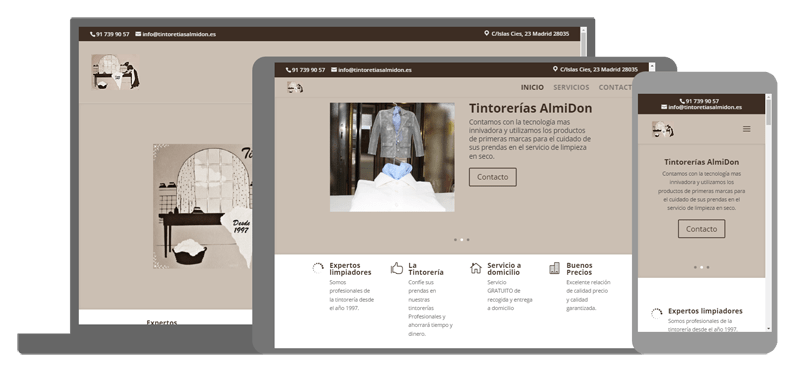Click the location pin icon in desktop top bar
This screenshot has width=800, height=375.
click(x=487, y=33)
